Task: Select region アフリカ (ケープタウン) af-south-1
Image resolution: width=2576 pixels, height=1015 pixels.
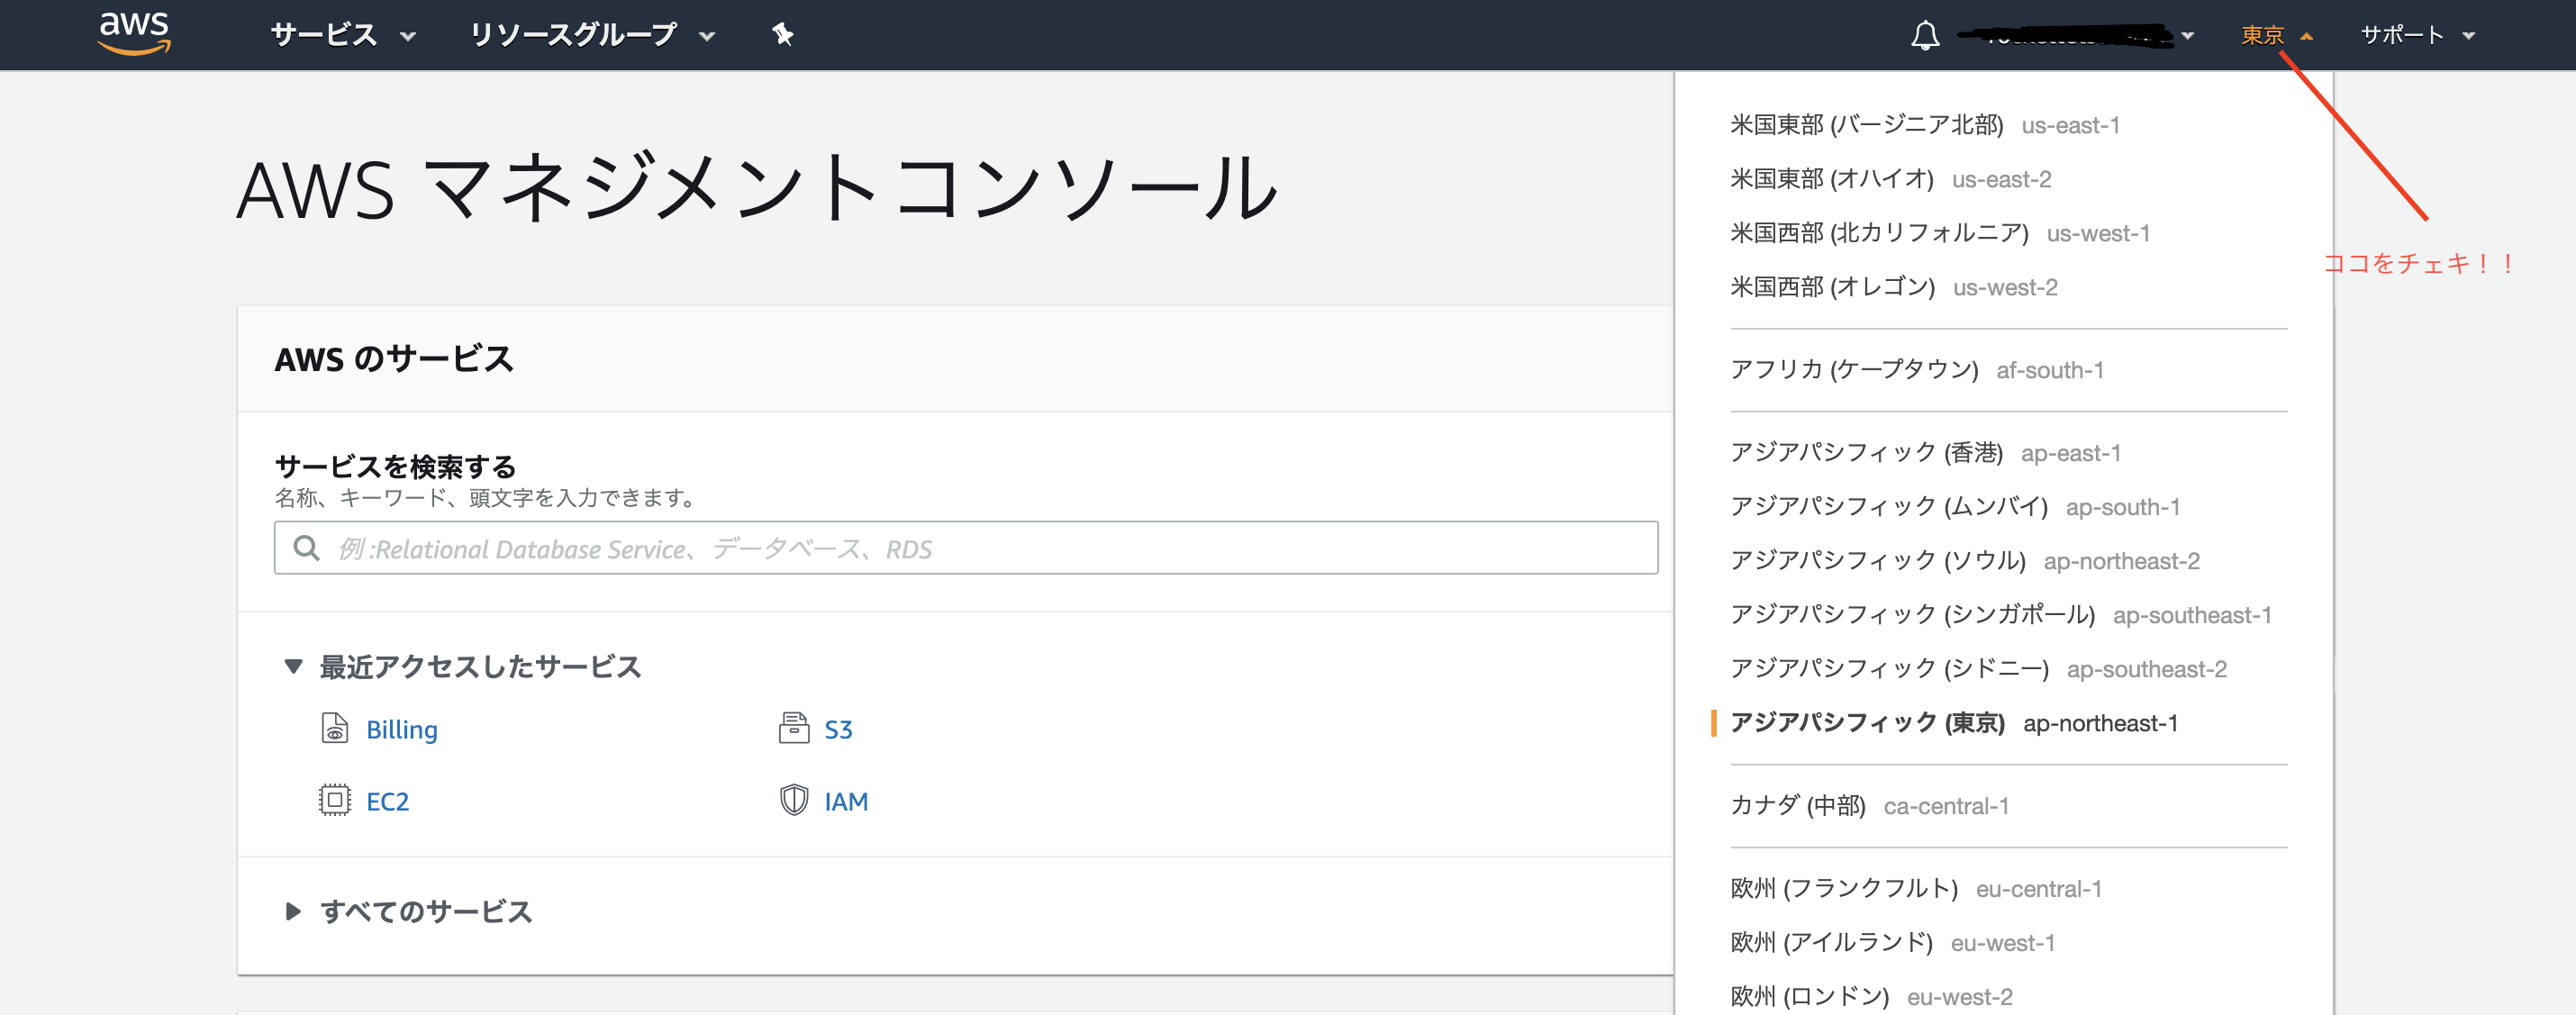Action: click(1917, 370)
